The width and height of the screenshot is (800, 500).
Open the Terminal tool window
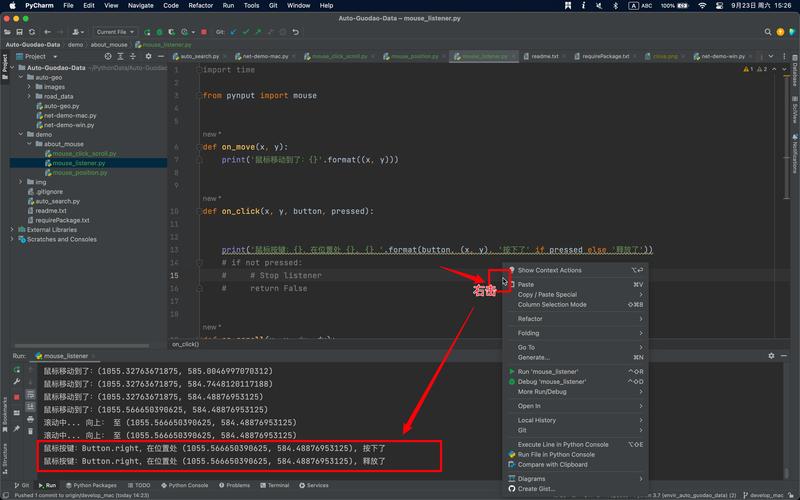coord(274,485)
